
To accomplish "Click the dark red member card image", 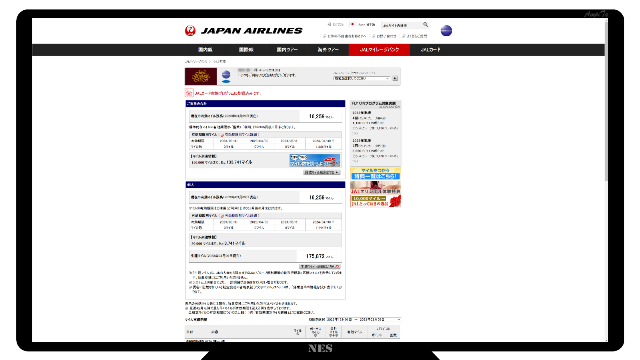I will (x=201, y=76).
